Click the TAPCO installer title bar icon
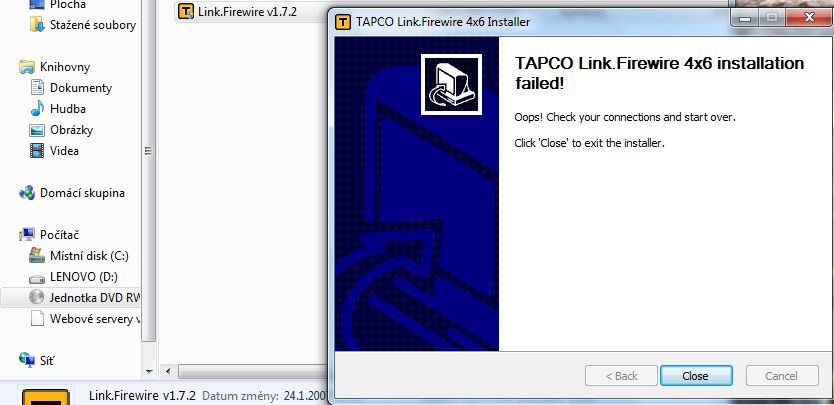Image resolution: width=834 pixels, height=405 pixels. pos(344,22)
